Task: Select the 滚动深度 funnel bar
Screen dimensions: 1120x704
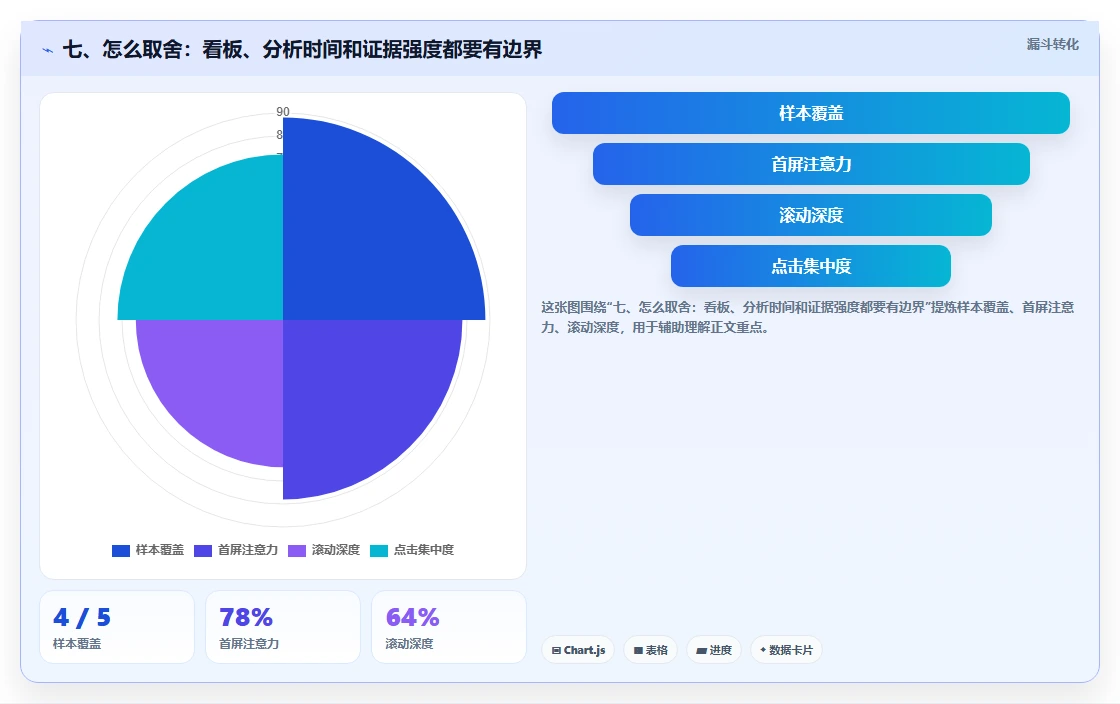Action: click(x=811, y=215)
